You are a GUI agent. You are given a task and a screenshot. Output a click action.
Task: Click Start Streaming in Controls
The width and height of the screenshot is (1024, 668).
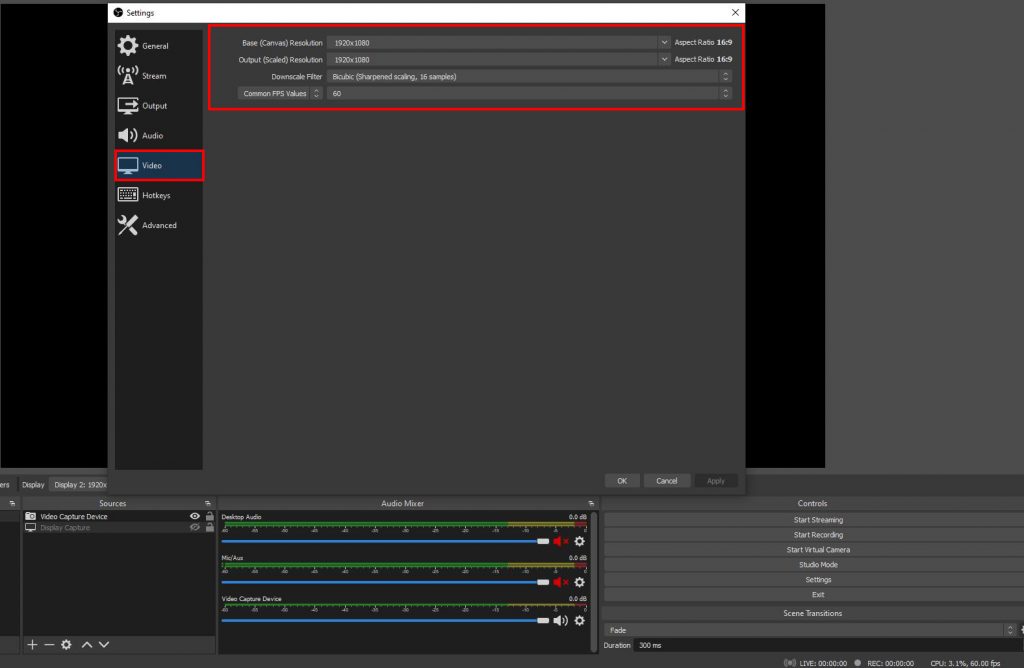pyautogui.click(x=818, y=520)
